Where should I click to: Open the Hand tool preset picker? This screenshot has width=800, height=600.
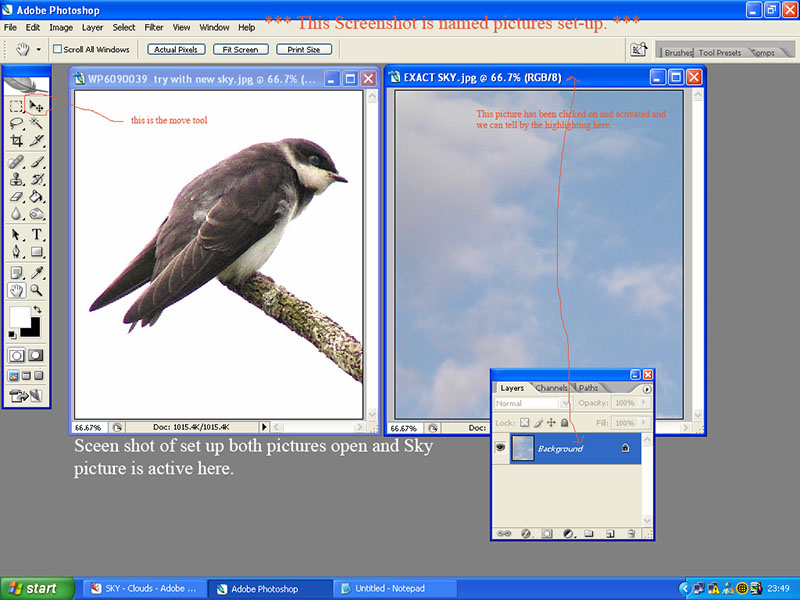tap(38, 49)
